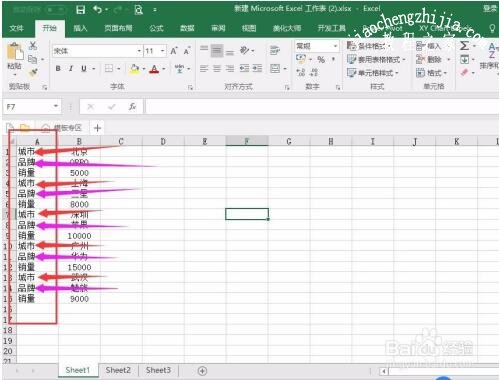Screen dimensions: 499x380
Task: Click the Format Painter brush icon
Action: click(33, 72)
